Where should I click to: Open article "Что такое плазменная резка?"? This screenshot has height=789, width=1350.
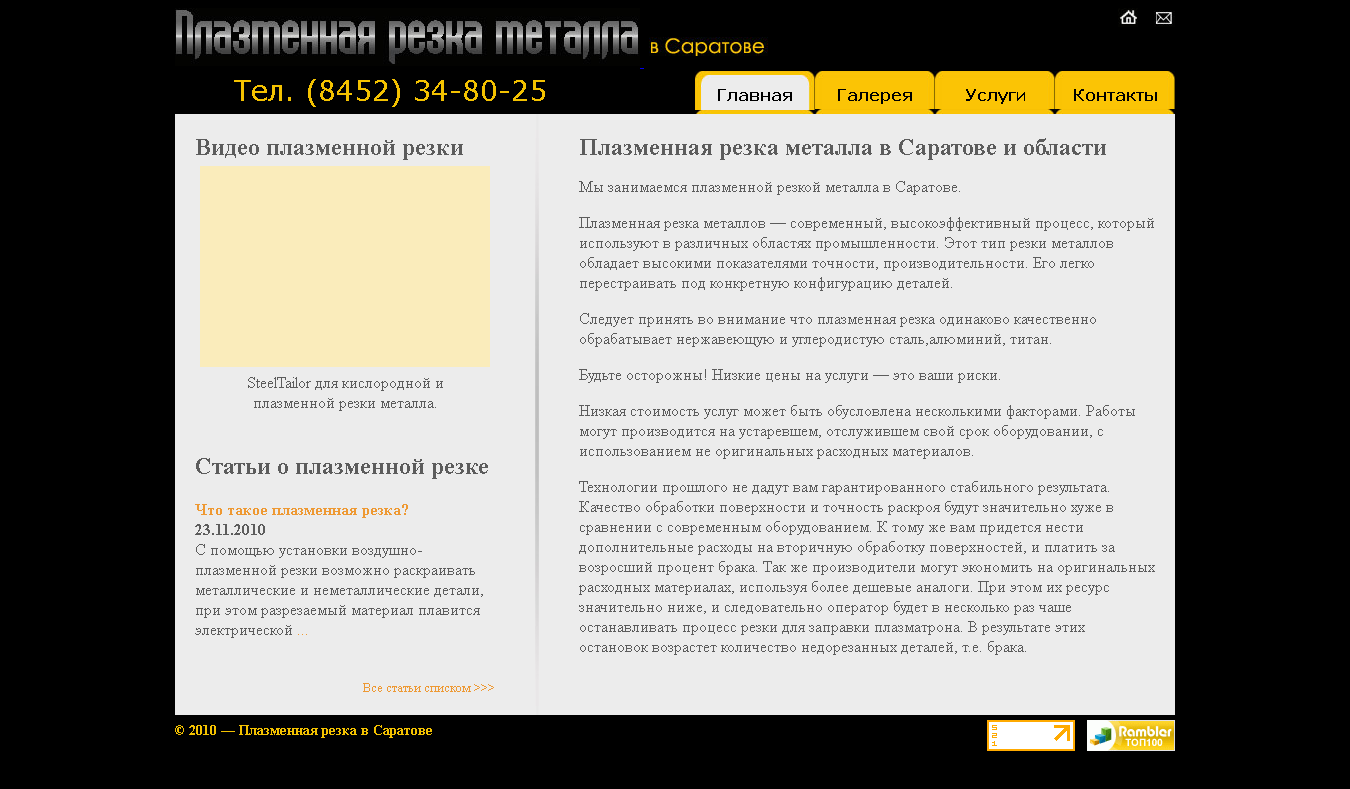coord(302,510)
